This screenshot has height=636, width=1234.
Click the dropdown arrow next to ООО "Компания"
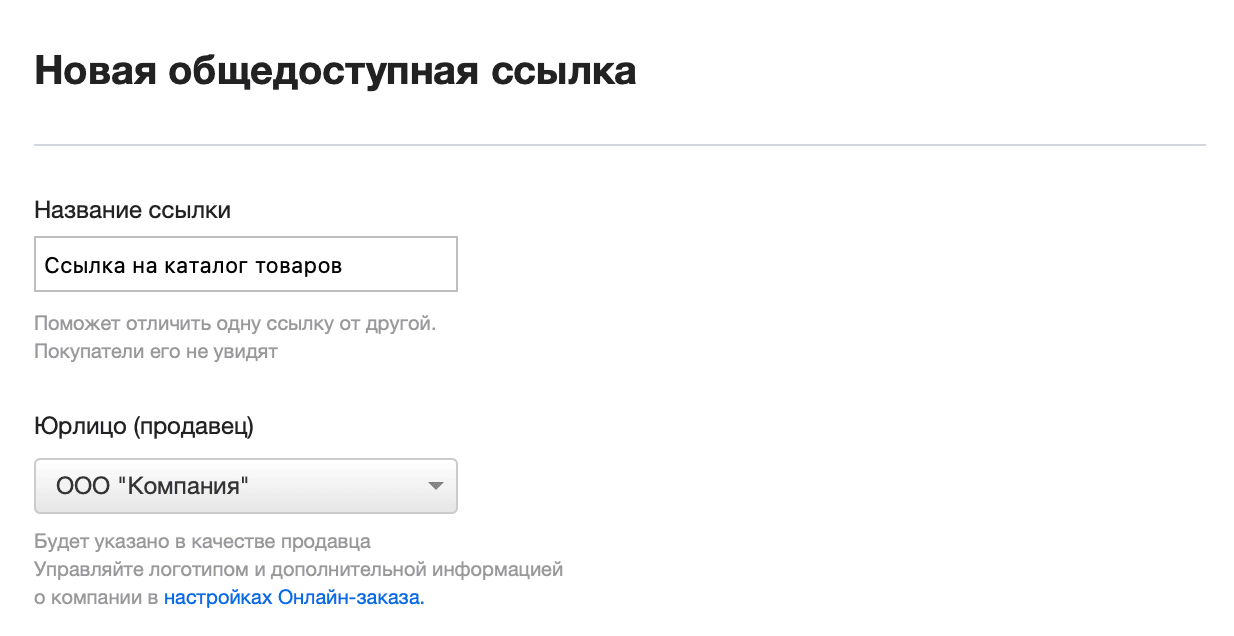tap(437, 486)
